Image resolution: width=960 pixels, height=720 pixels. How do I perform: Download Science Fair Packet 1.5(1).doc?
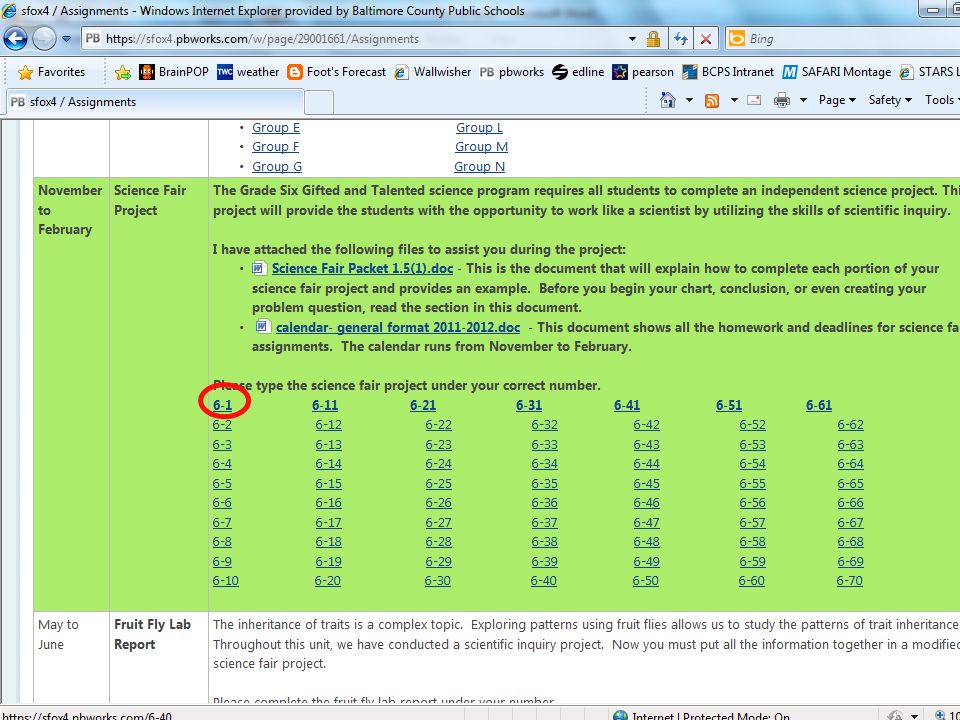tap(362, 268)
